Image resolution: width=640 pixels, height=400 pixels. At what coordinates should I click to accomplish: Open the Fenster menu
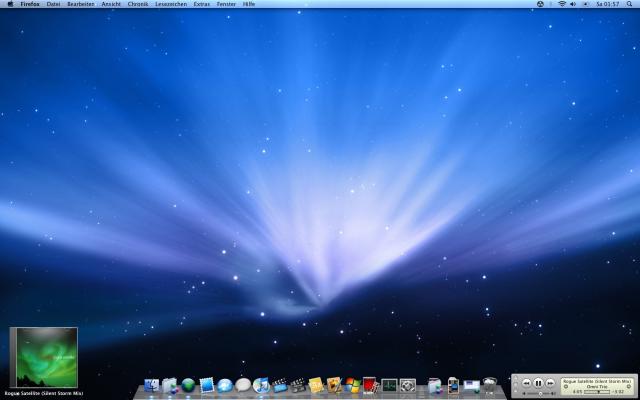[x=226, y=4]
